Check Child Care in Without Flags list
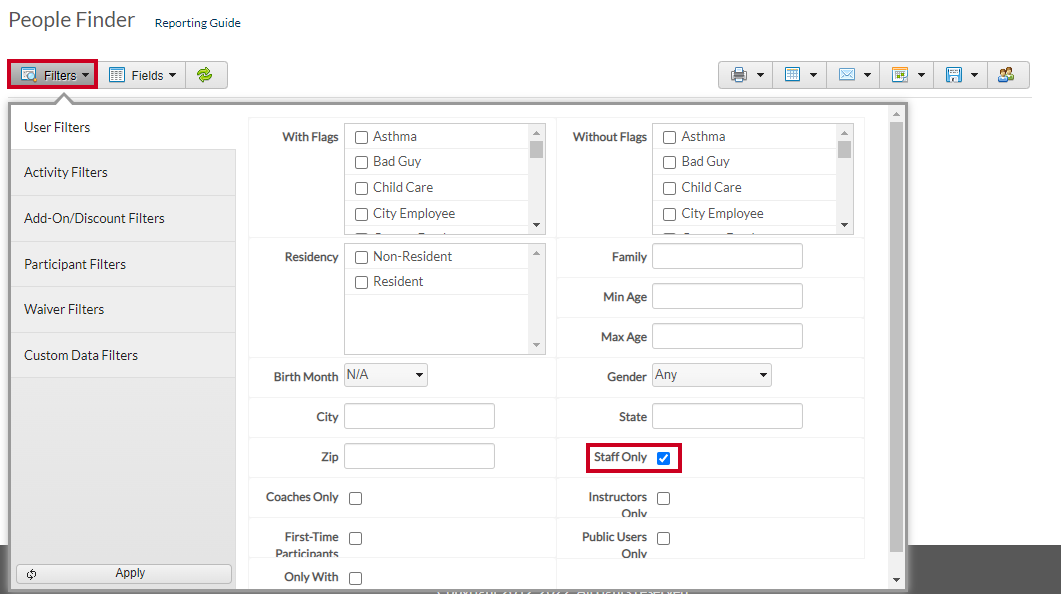Viewport: 1061px width, 594px height. (x=669, y=188)
